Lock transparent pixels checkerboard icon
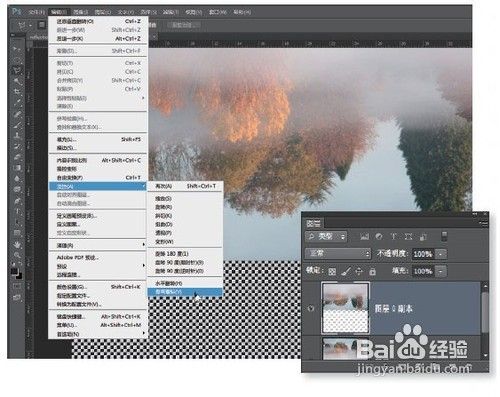This screenshot has width=500, height=397. point(332,272)
